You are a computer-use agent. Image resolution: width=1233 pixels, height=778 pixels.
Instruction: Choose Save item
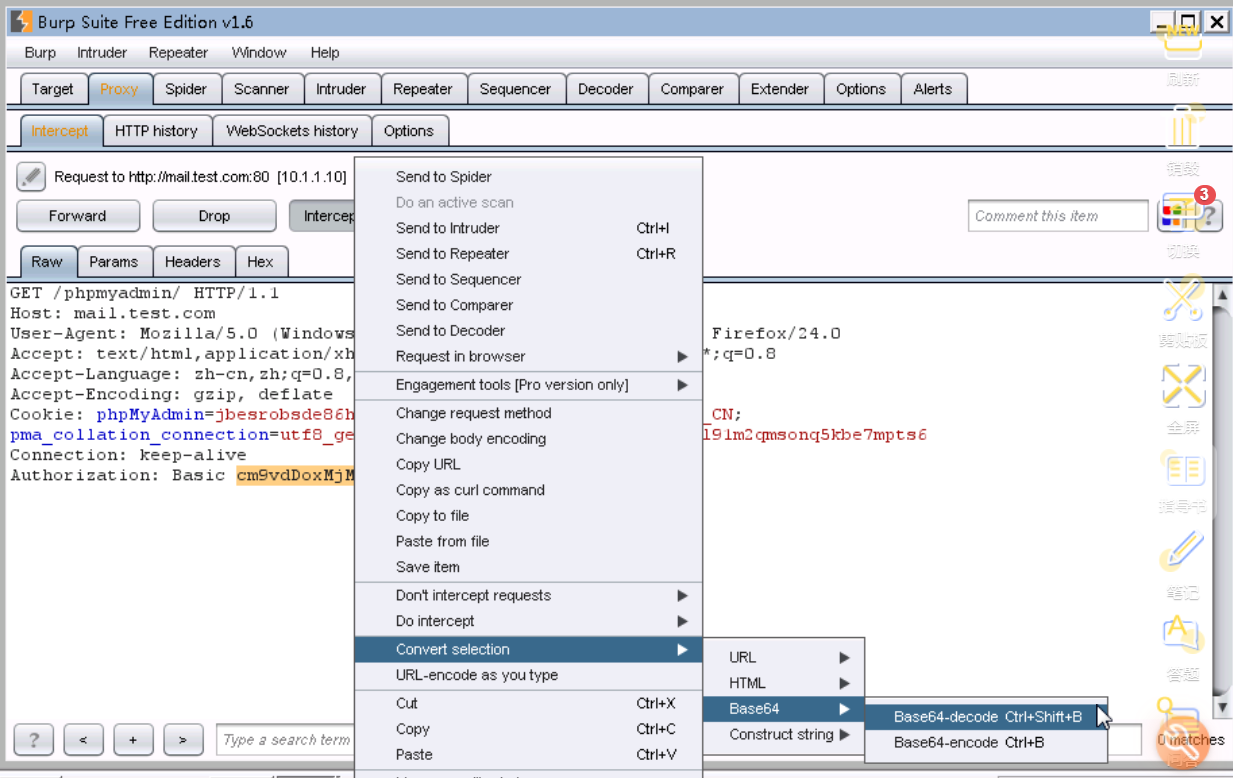(529, 567)
